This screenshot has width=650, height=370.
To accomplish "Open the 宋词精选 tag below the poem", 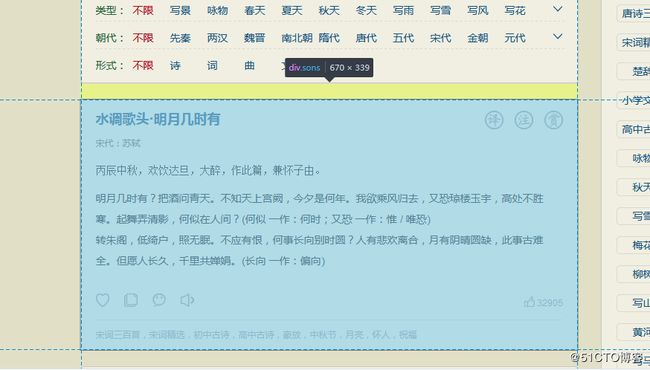I will tap(167, 334).
